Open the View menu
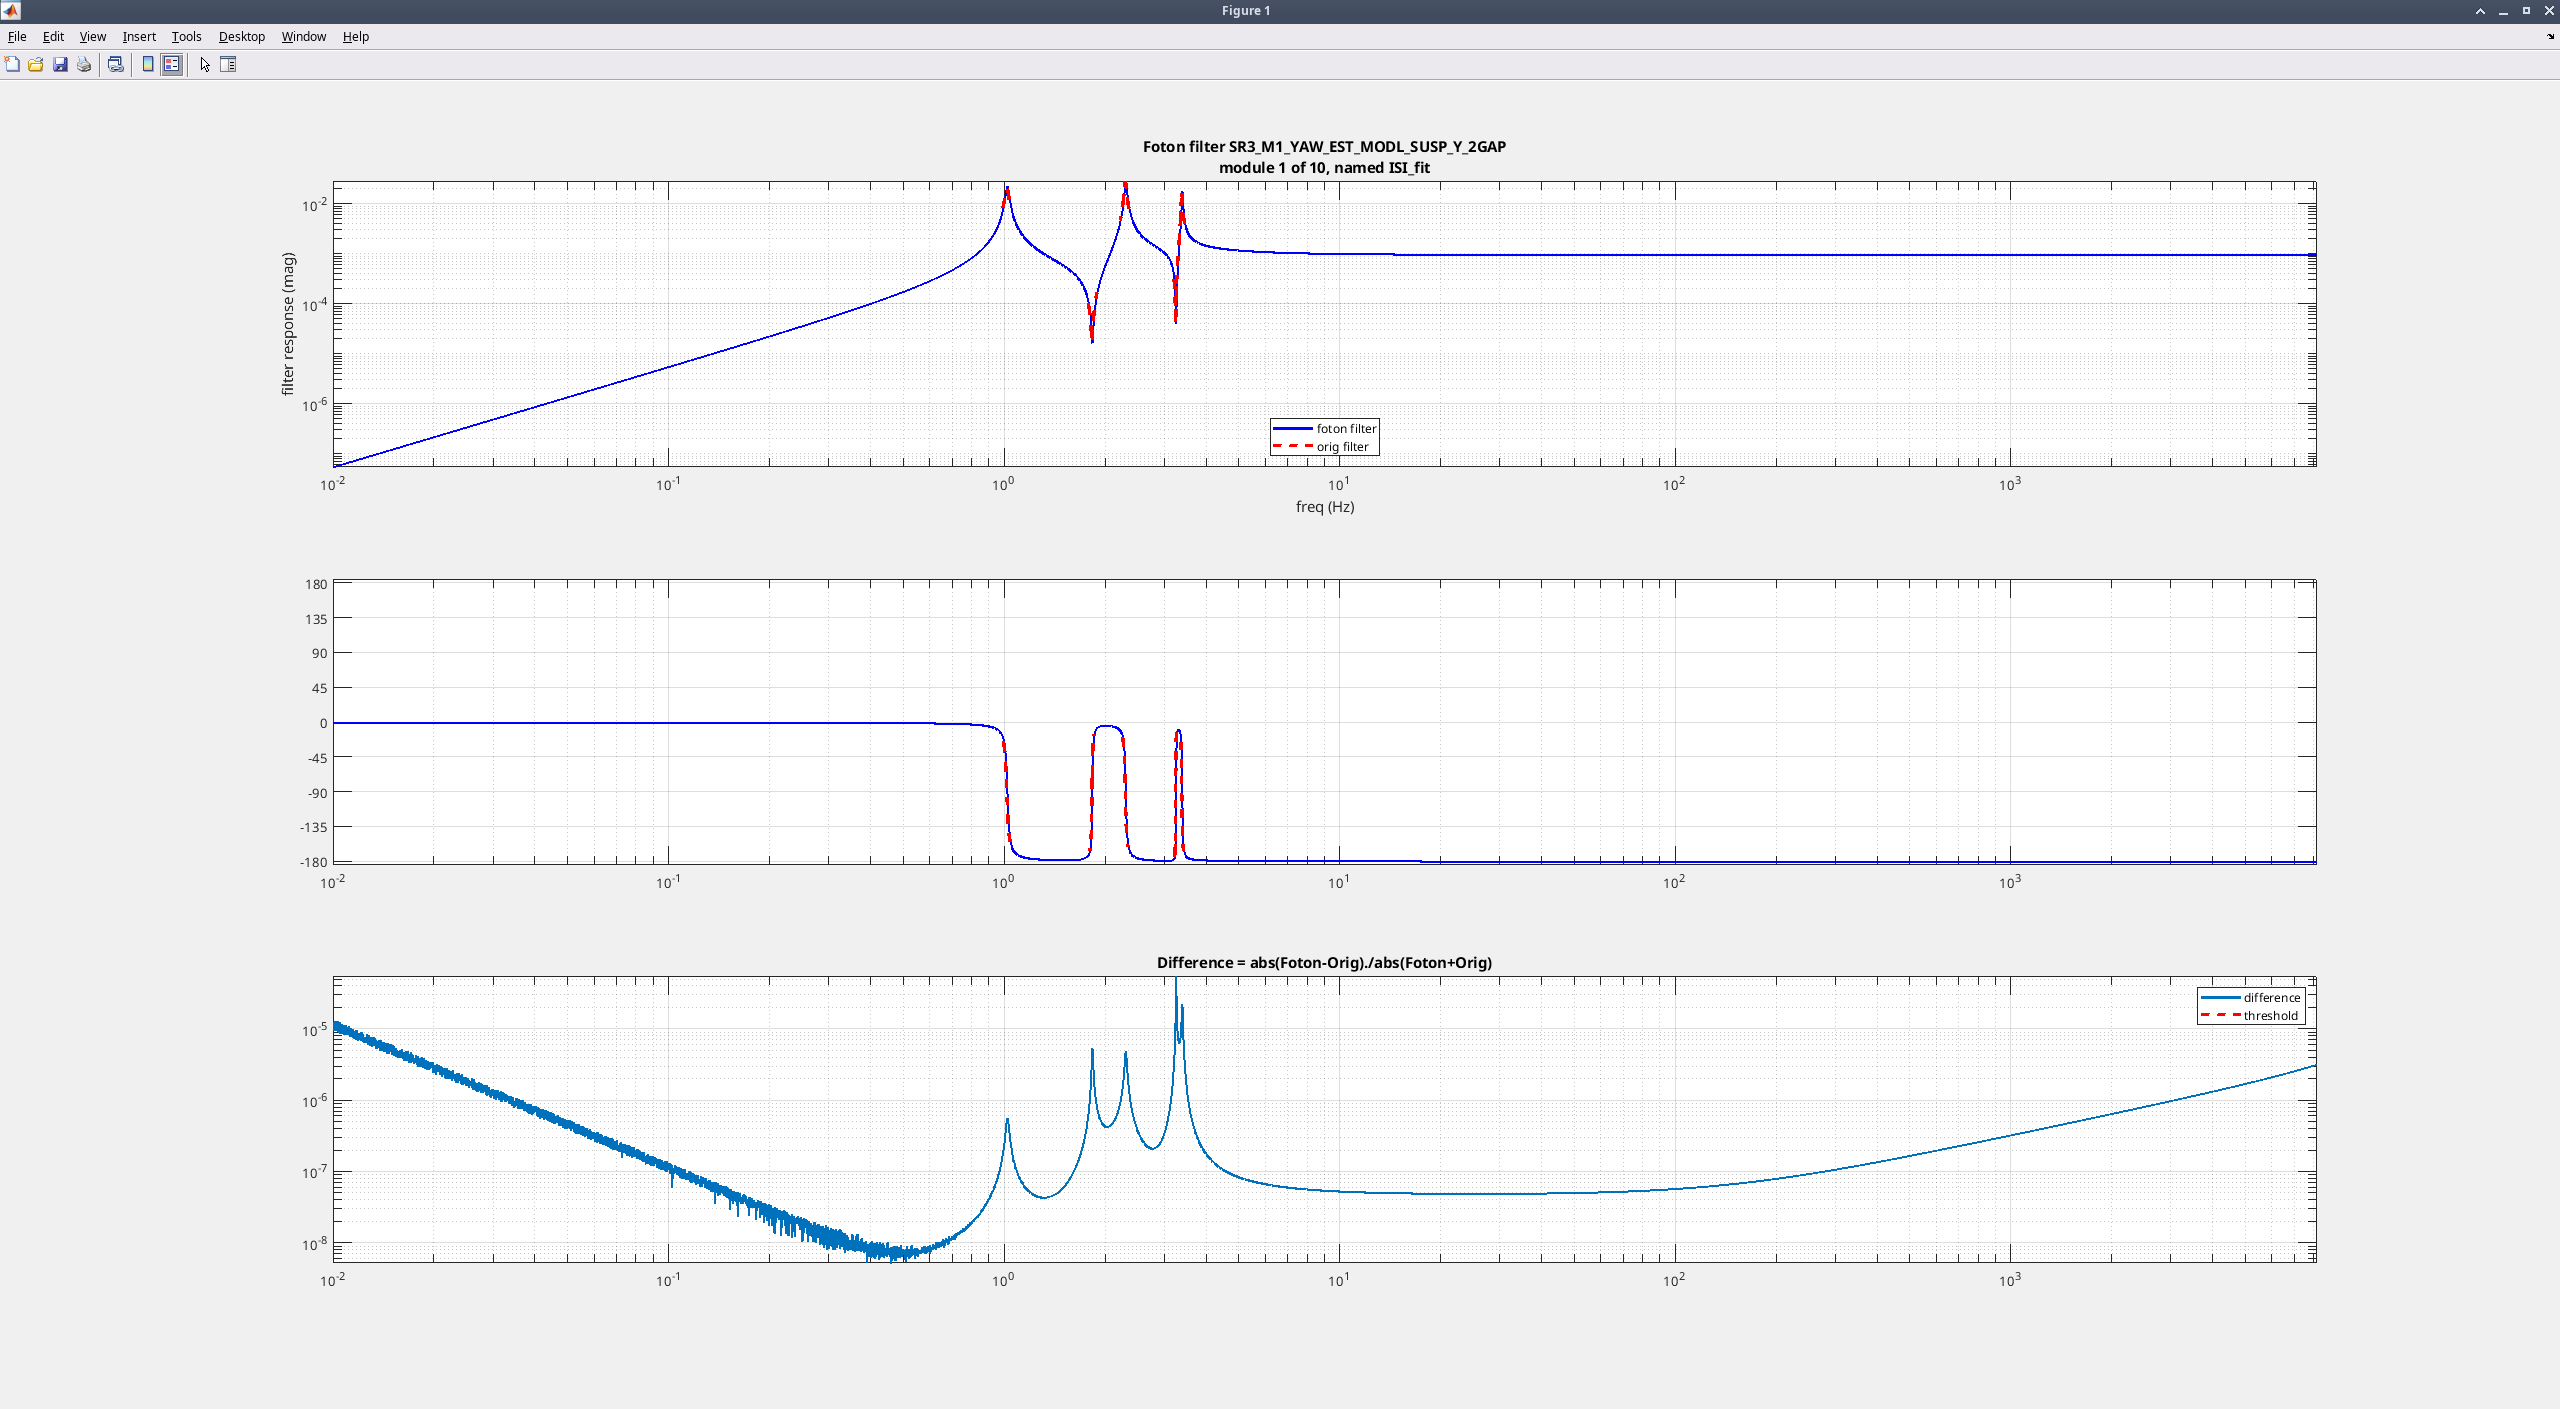The height and width of the screenshot is (1409, 2560). coord(93,36)
